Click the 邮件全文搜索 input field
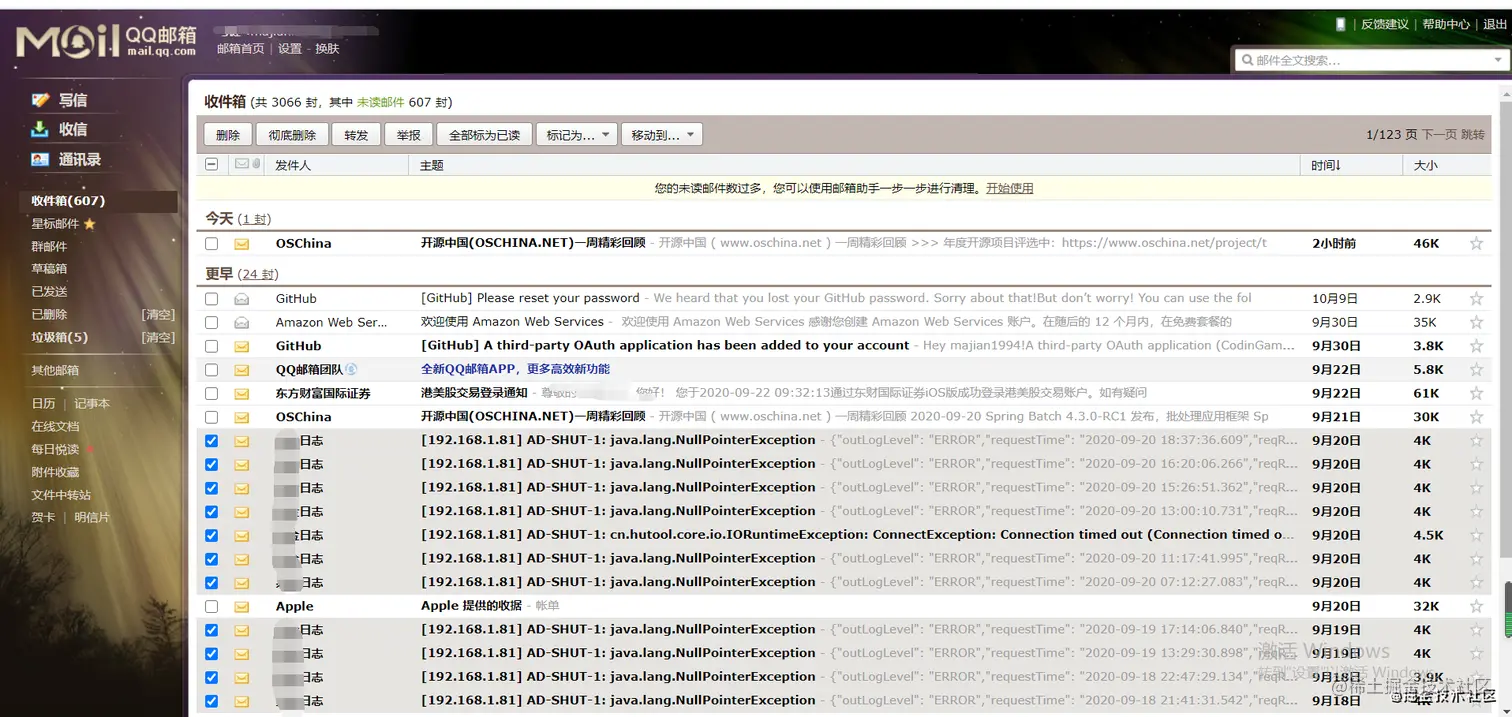The image size is (1512, 717). point(1370,60)
